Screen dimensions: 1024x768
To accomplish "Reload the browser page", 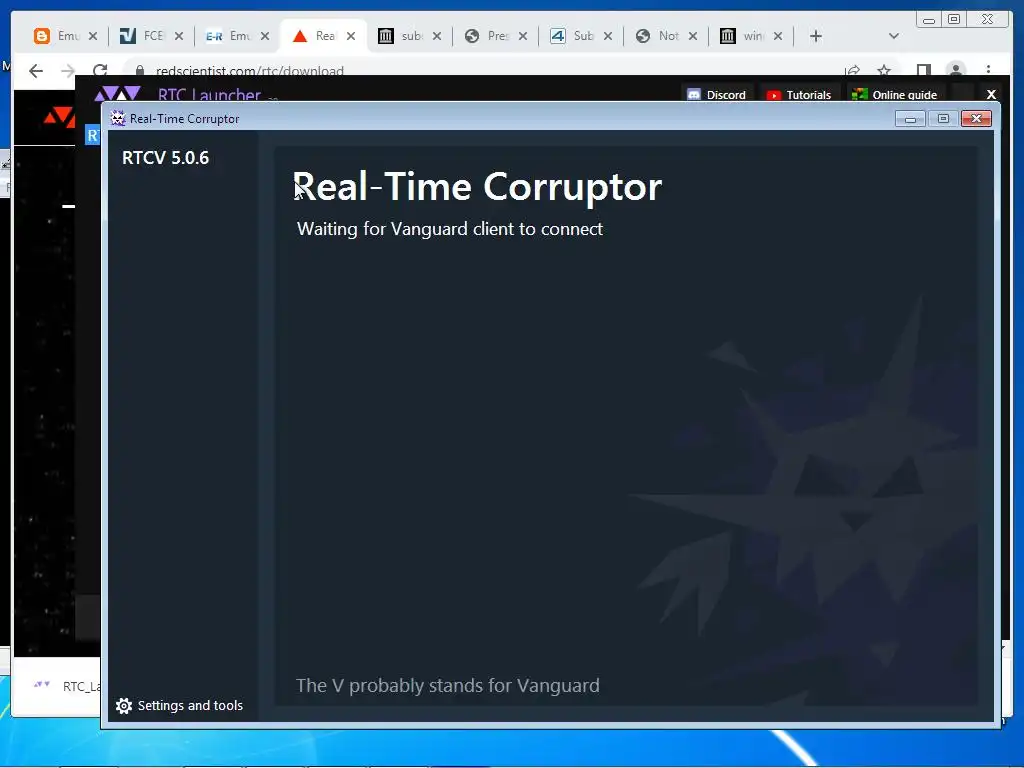I will tap(99, 71).
